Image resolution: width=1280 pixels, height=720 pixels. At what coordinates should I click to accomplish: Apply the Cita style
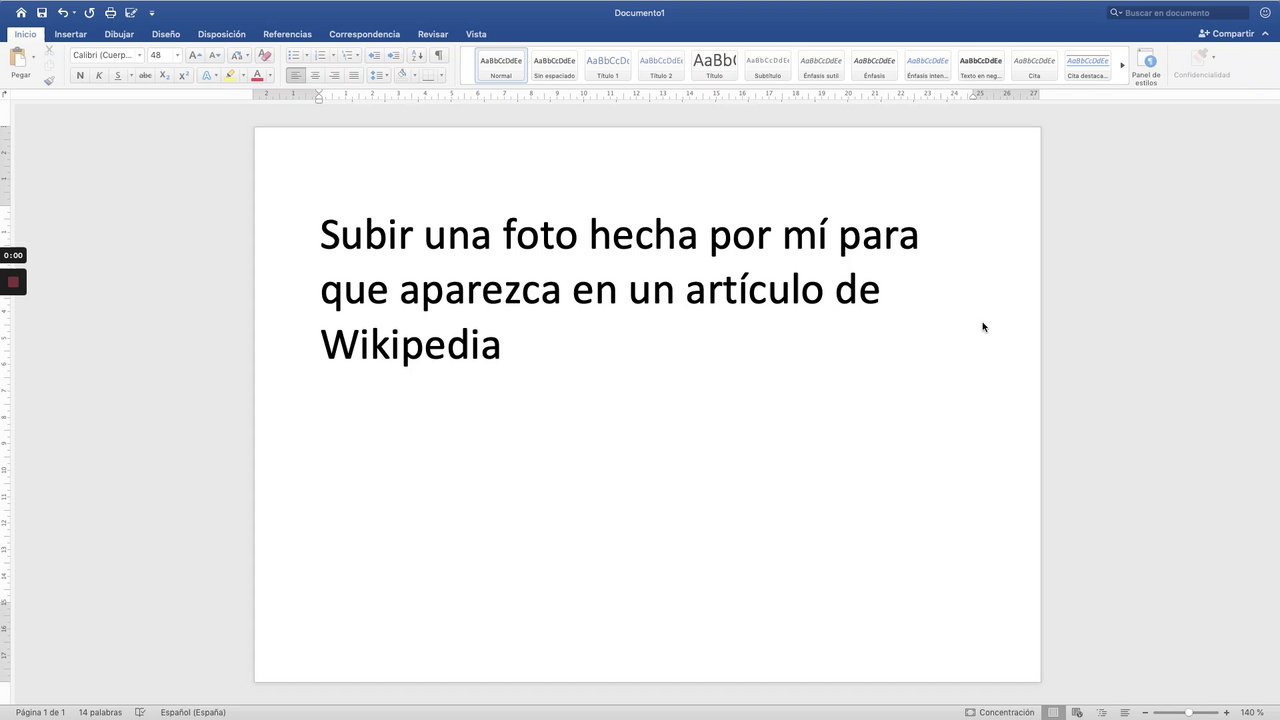coord(1034,66)
